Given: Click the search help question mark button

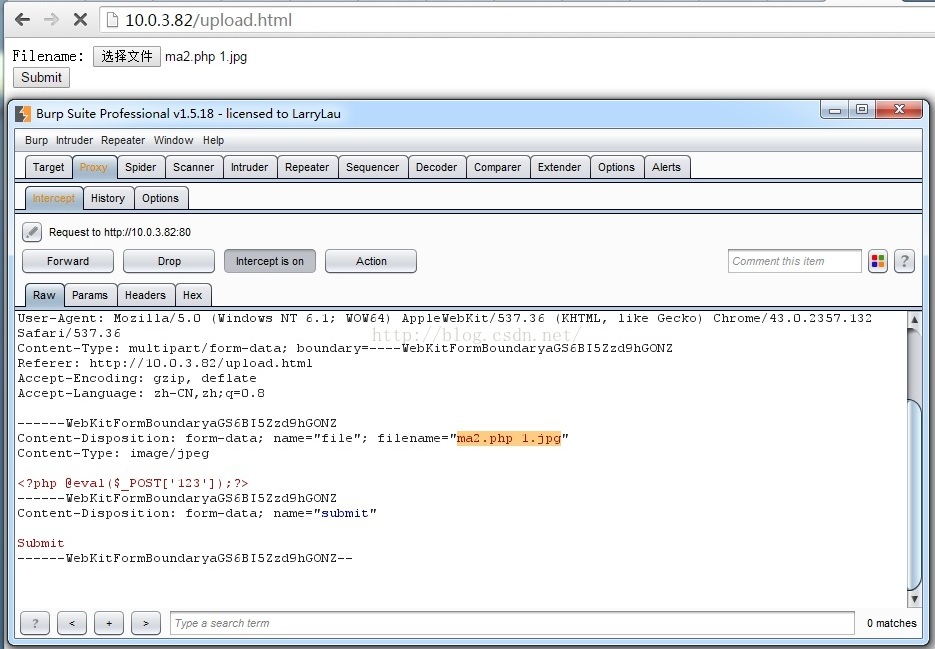Looking at the screenshot, I should coord(35,623).
